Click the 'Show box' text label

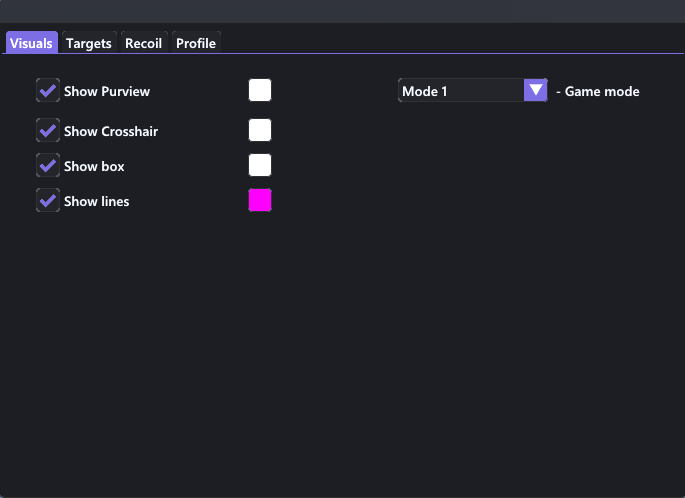94,166
